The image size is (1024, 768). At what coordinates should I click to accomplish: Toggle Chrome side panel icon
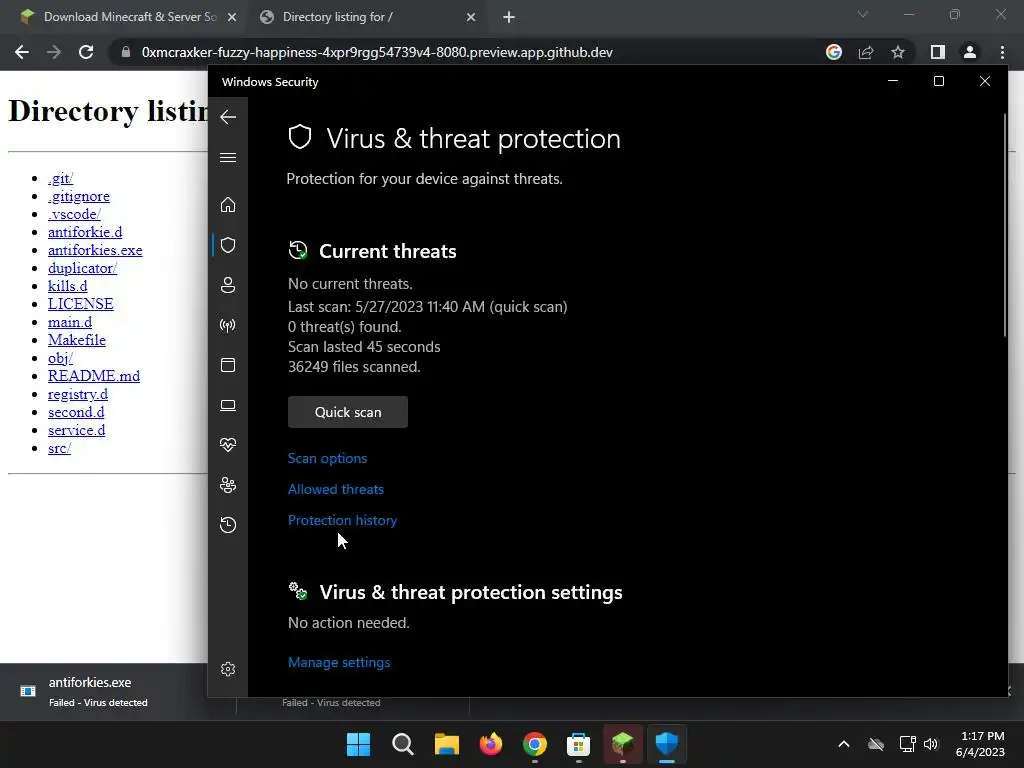click(937, 52)
